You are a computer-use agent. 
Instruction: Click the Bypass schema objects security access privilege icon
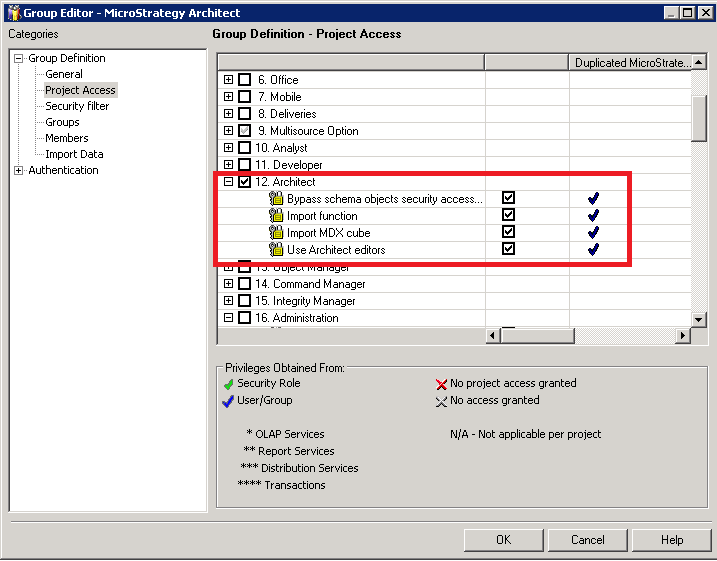[x=276, y=199]
